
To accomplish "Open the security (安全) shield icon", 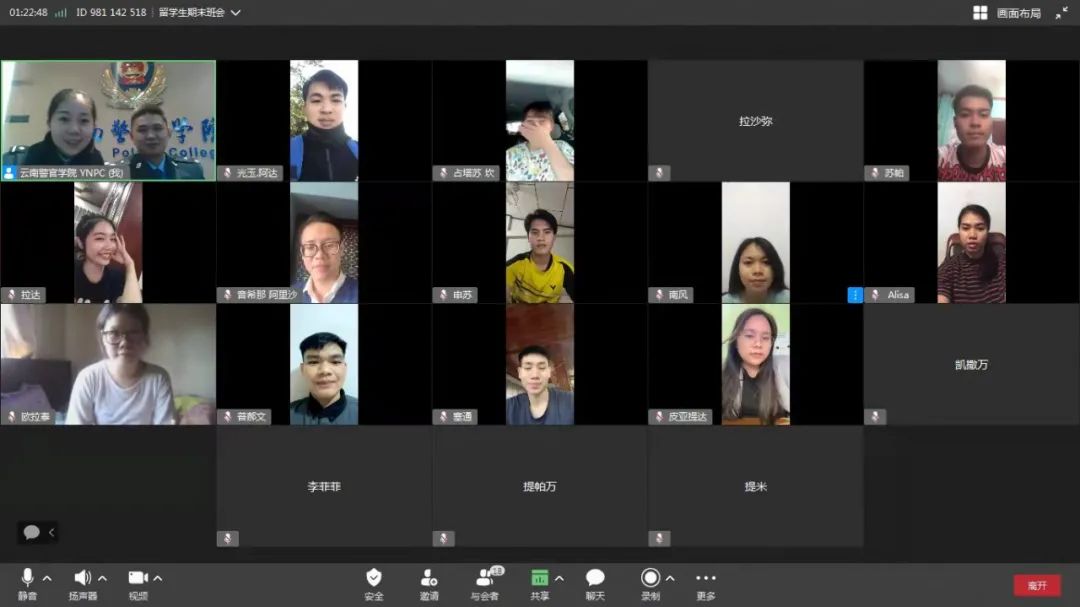I will click(x=373, y=578).
